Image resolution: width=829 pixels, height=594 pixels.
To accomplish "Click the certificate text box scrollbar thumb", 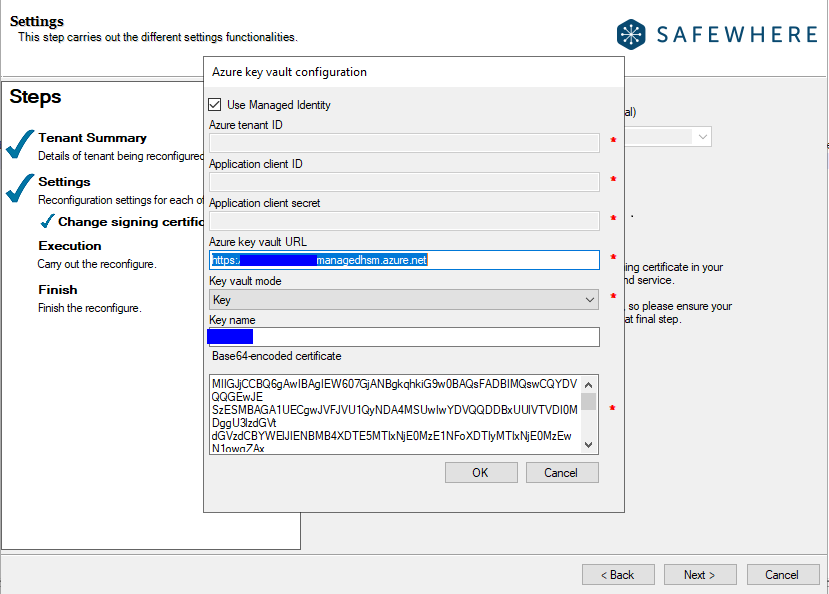I will pos(589,401).
